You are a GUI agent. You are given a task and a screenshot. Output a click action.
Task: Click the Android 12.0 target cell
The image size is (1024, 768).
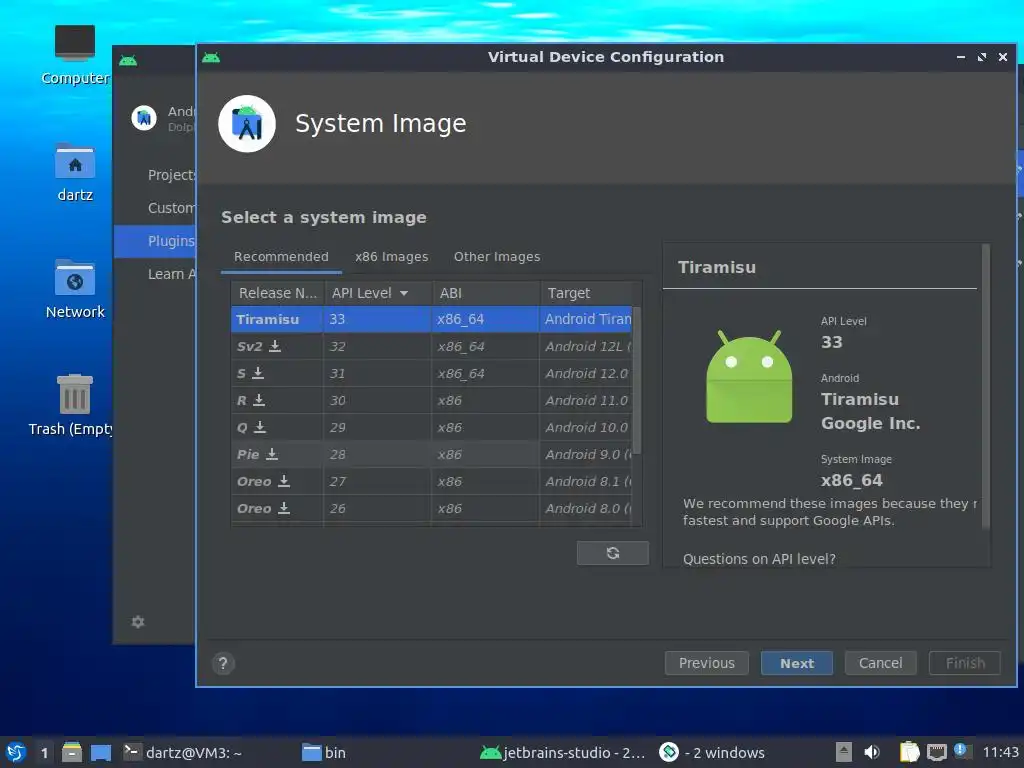(586, 373)
